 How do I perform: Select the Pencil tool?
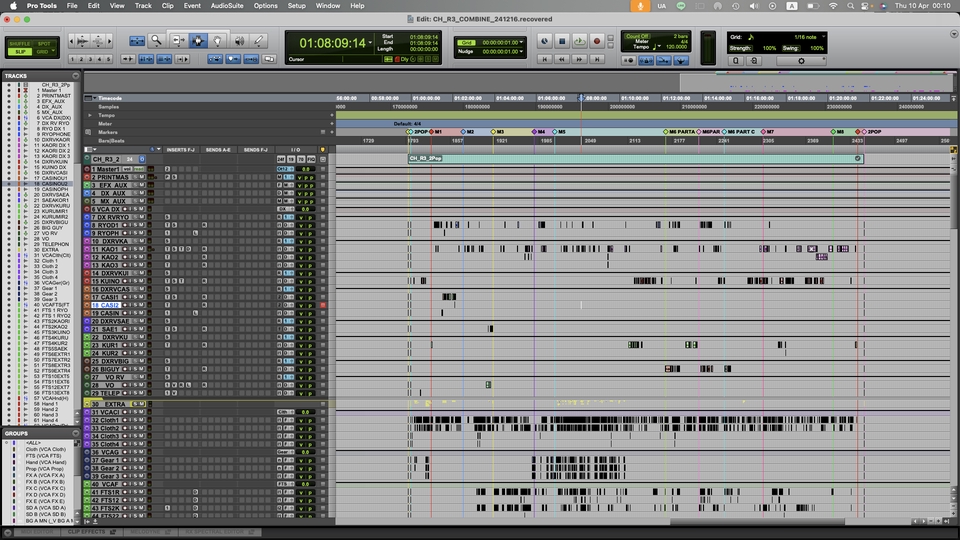click(259, 41)
